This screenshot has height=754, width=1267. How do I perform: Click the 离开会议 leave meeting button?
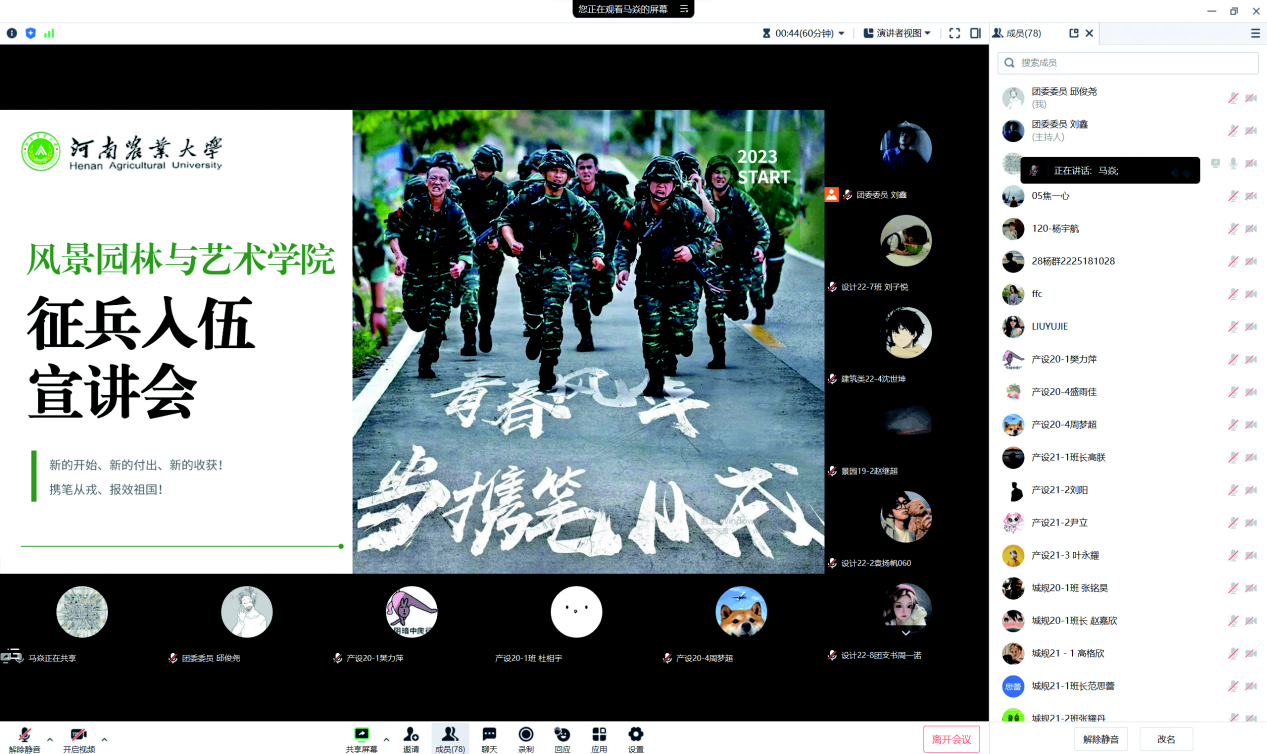(x=951, y=739)
